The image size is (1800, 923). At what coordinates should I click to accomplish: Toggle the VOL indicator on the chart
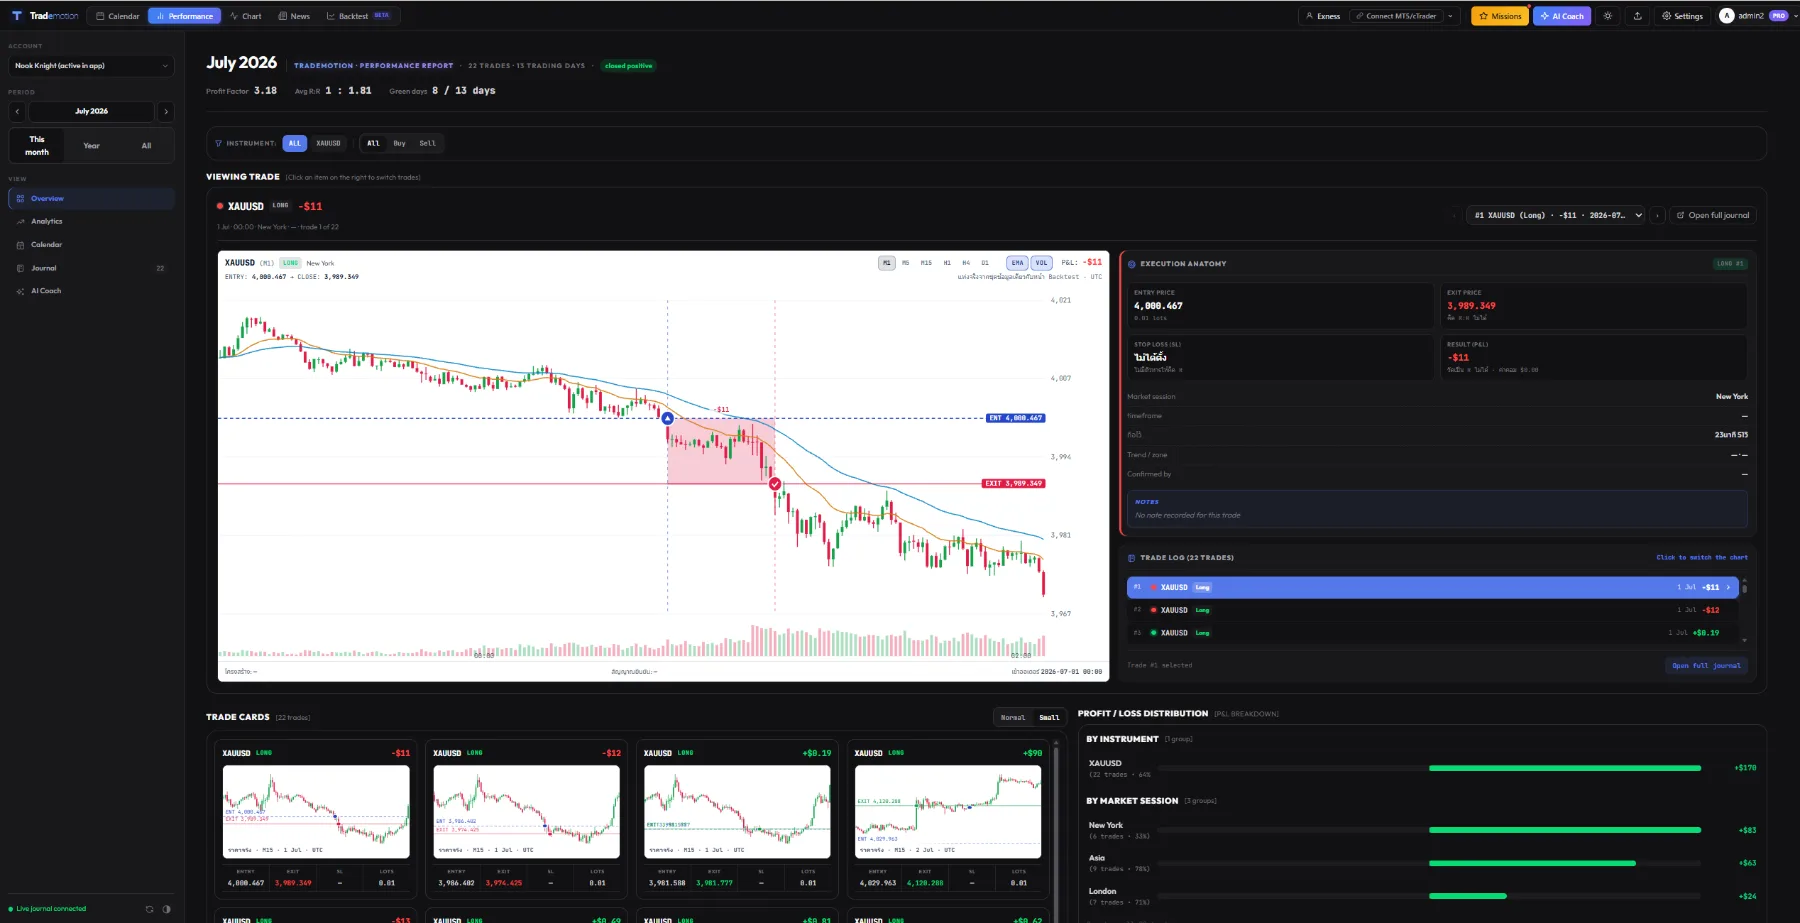[1041, 263]
